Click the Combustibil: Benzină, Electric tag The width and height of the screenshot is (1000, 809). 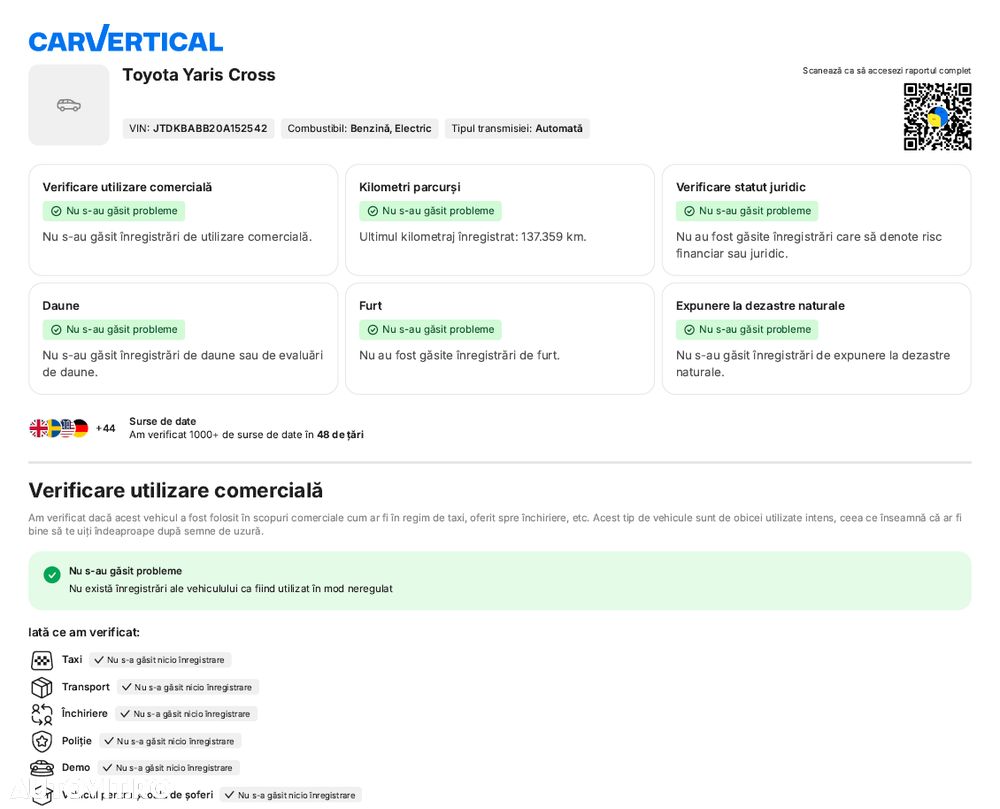point(360,128)
